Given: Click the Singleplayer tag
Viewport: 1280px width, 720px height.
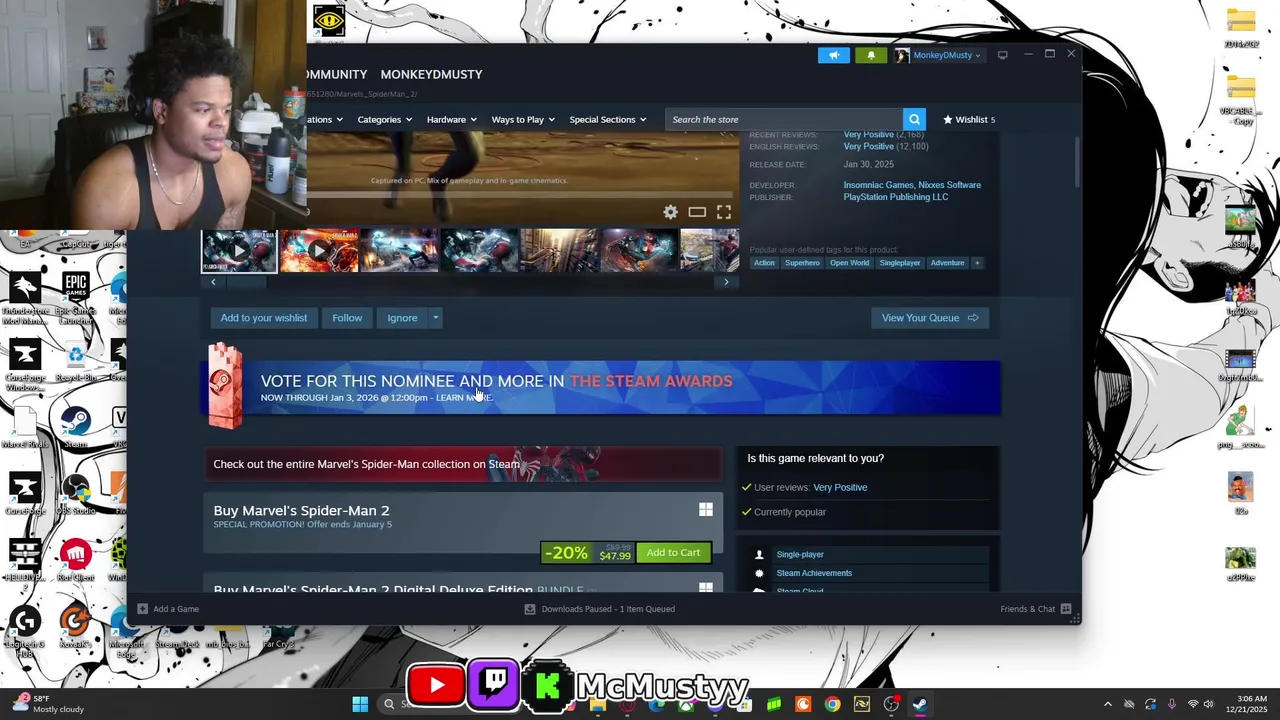Looking at the screenshot, I should pyautogui.click(x=900, y=263).
